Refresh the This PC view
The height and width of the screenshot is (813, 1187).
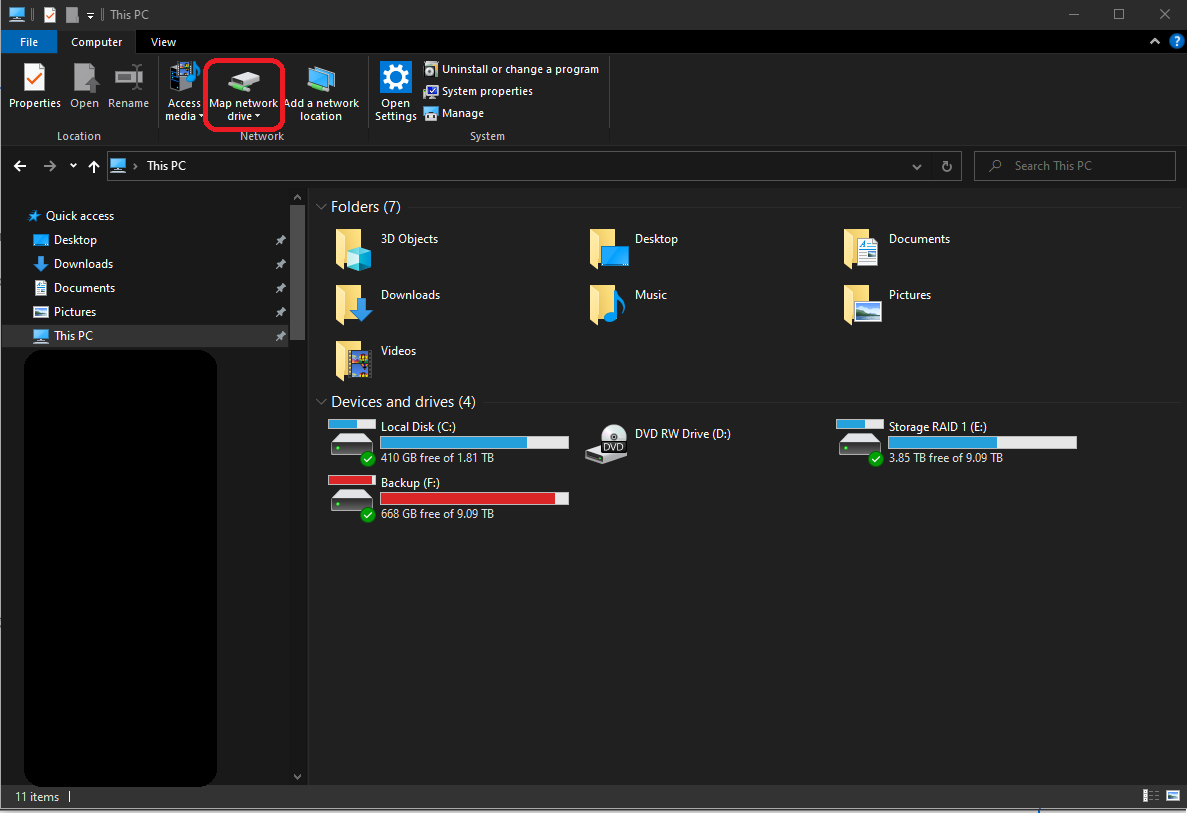click(946, 166)
